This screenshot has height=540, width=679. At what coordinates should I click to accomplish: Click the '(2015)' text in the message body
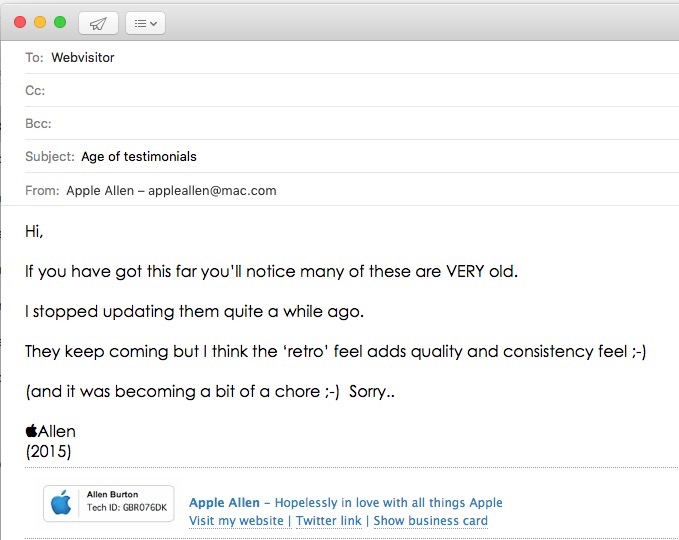point(48,451)
